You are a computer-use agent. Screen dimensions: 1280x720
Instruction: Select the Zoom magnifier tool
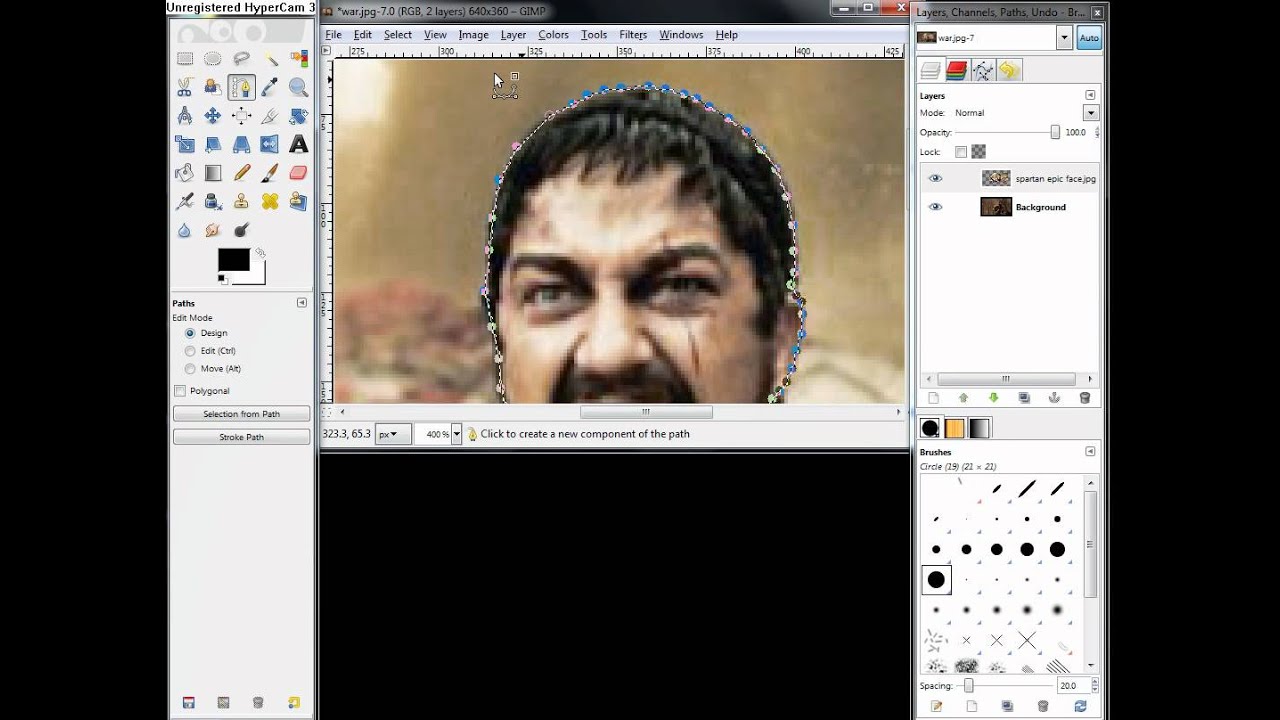[298, 88]
